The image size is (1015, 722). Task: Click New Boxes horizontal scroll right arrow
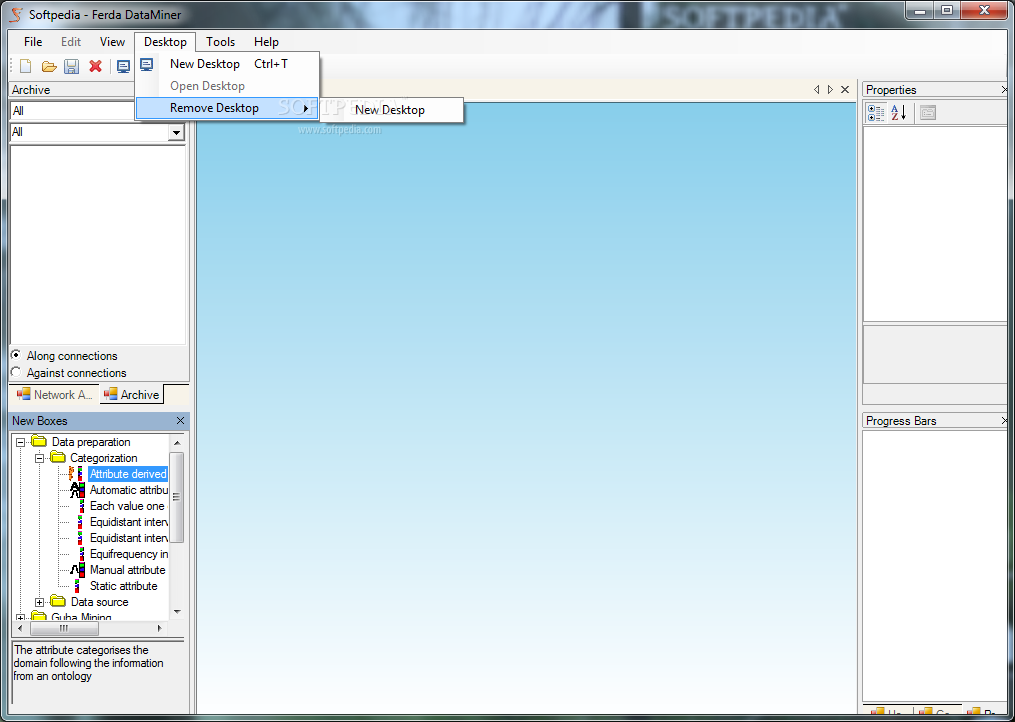click(160, 628)
